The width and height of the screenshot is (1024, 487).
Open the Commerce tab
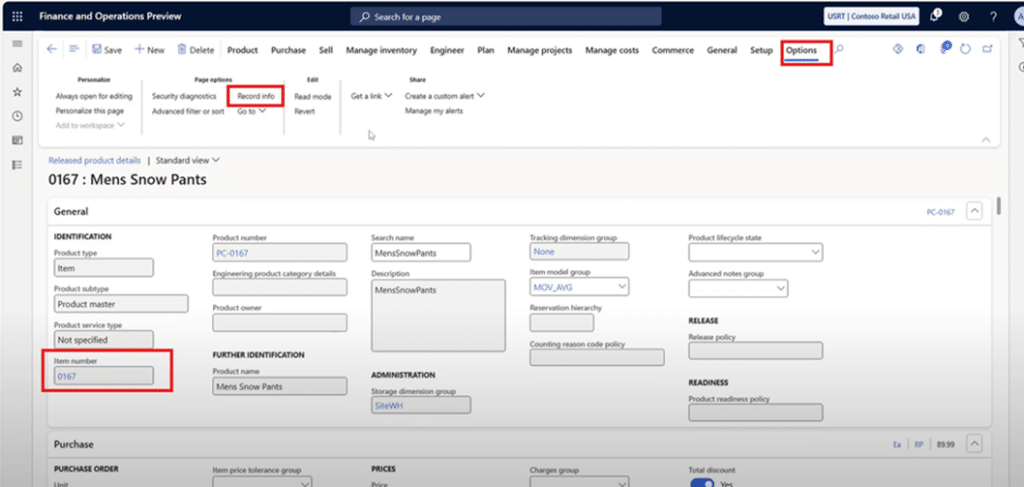(673, 50)
